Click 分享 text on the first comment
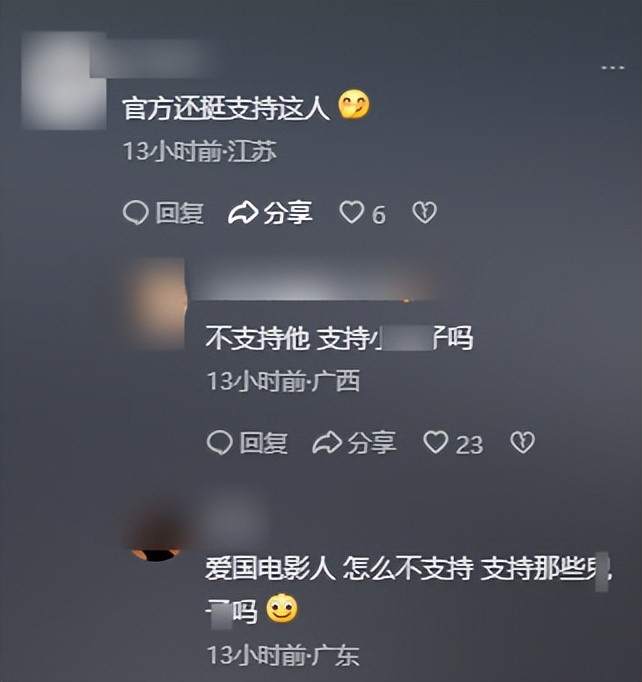 click(288, 213)
